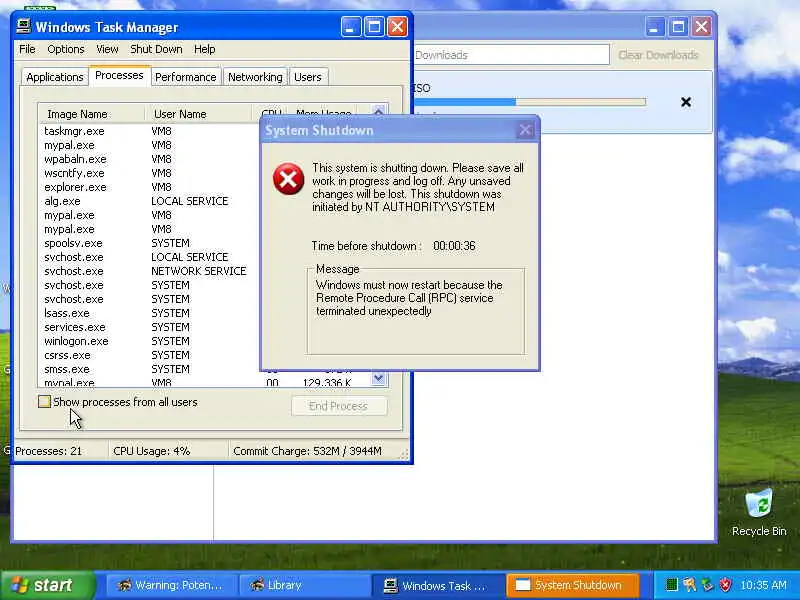Open the Shut Down menu
800x600 pixels.
pyautogui.click(x=156, y=49)
